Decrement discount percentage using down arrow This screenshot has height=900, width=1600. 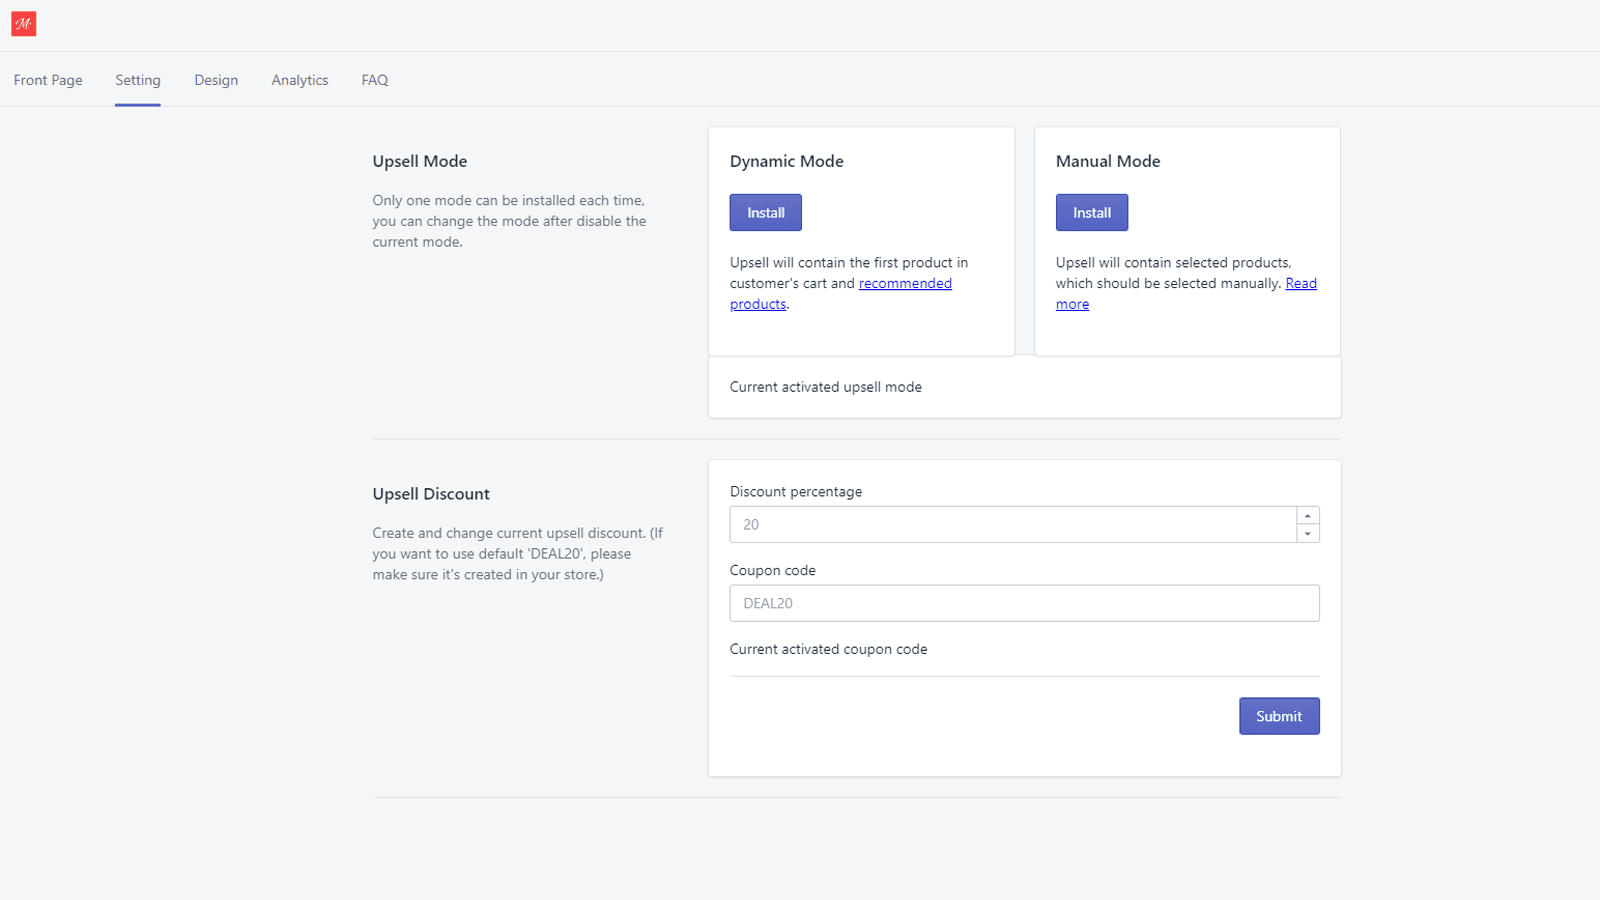(x=1307, y=532)
